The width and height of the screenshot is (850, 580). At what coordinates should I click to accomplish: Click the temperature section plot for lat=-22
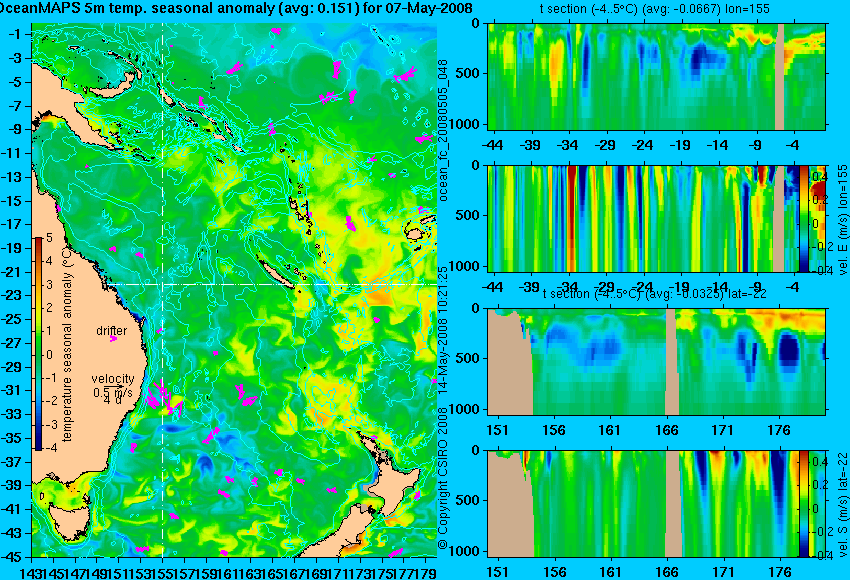[656, 362]
